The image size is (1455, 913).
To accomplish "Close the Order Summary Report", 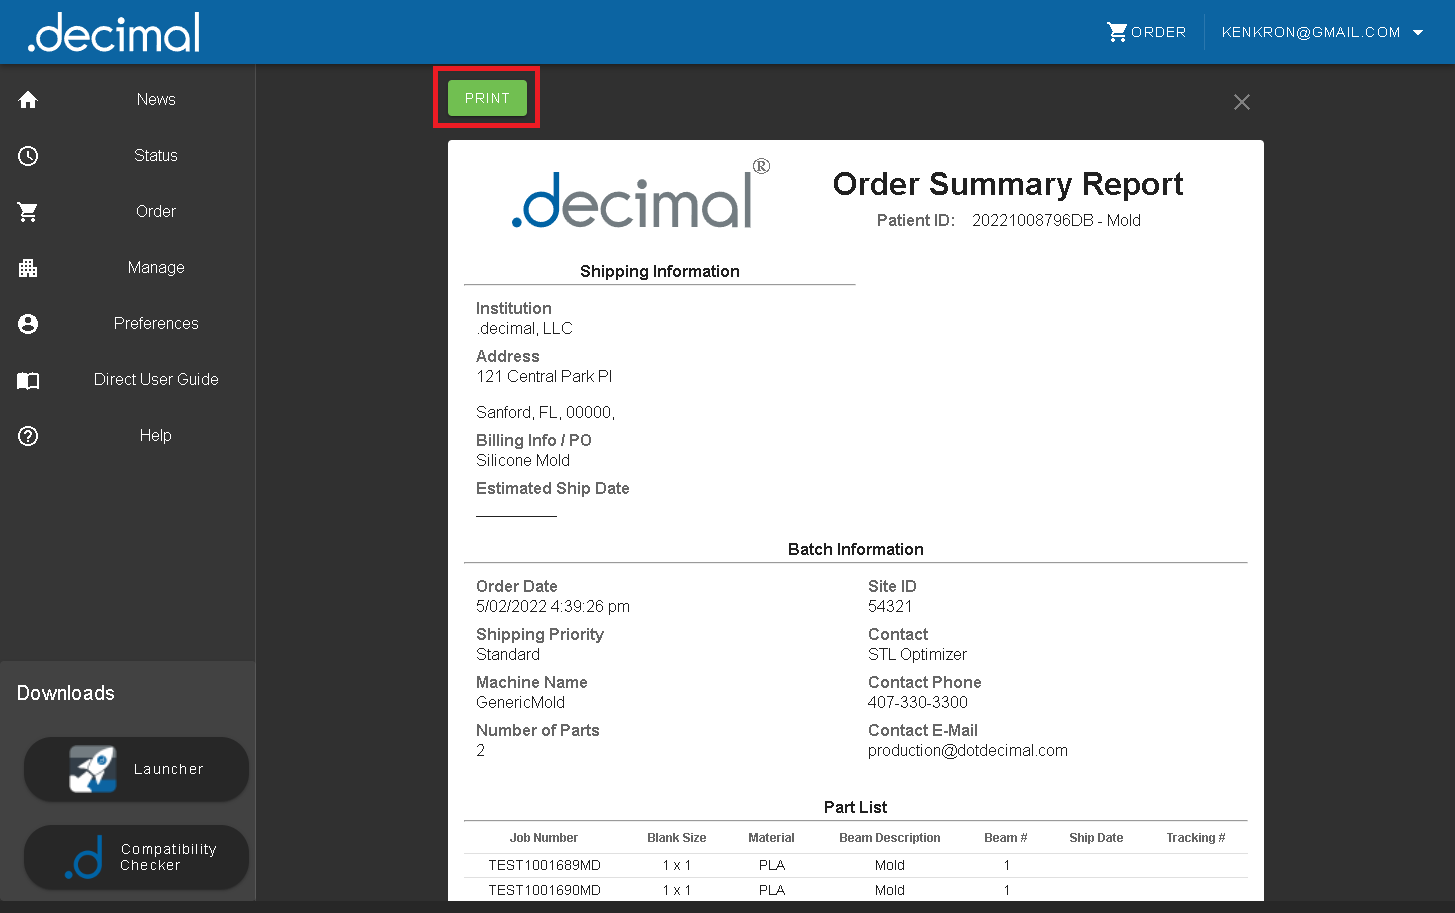I will click(x=1241, y=102).
